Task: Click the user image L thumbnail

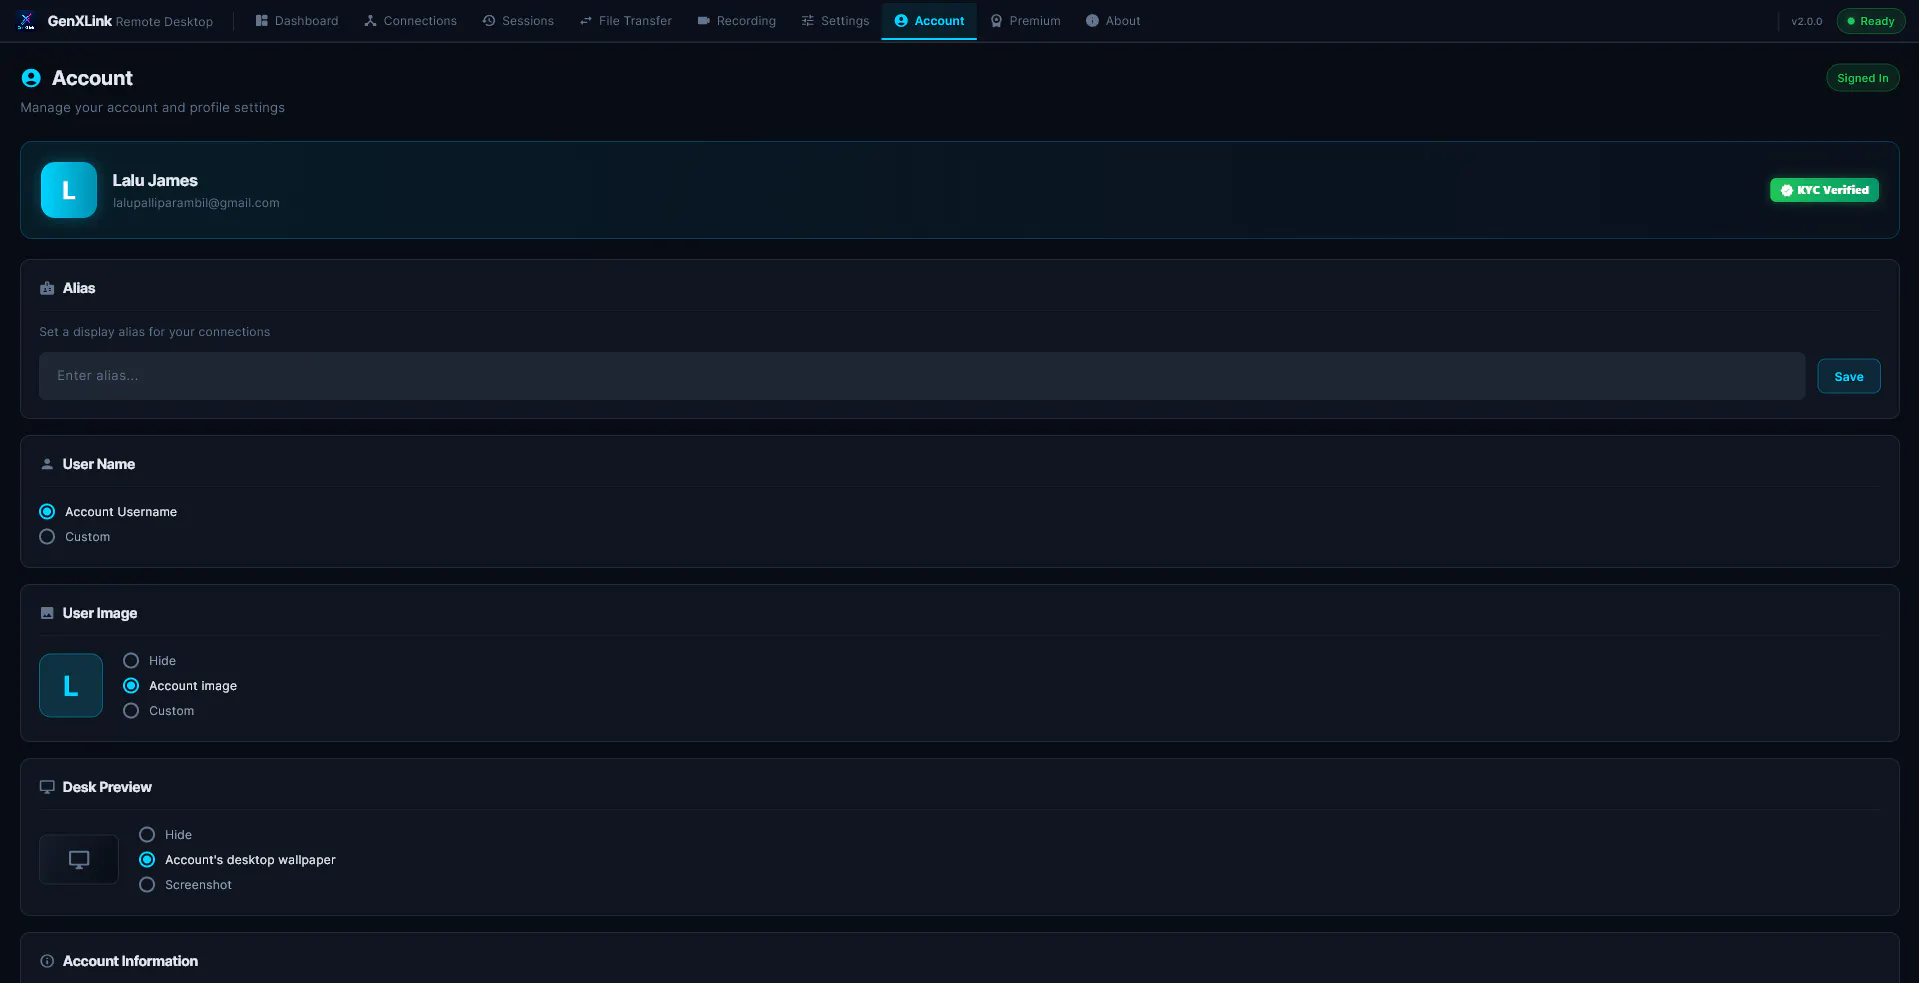Action: pos(71,686)
